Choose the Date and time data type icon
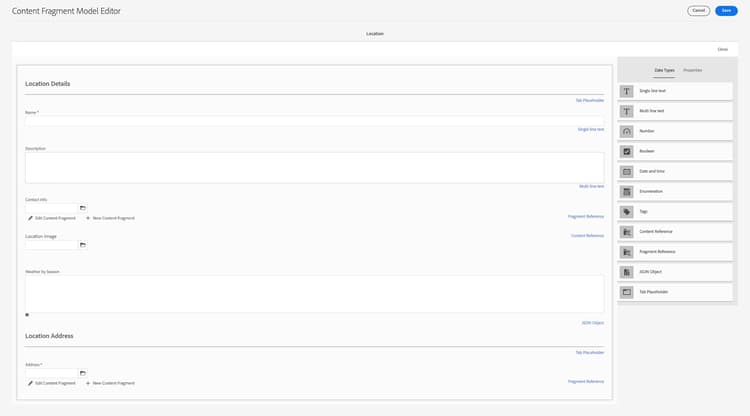The width and height of the screenshot is (750, 416). (x=626, y=171)
